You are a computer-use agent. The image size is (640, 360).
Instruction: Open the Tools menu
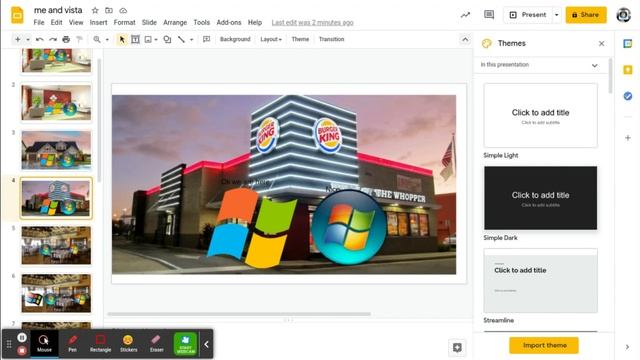[x=202, y=22]
